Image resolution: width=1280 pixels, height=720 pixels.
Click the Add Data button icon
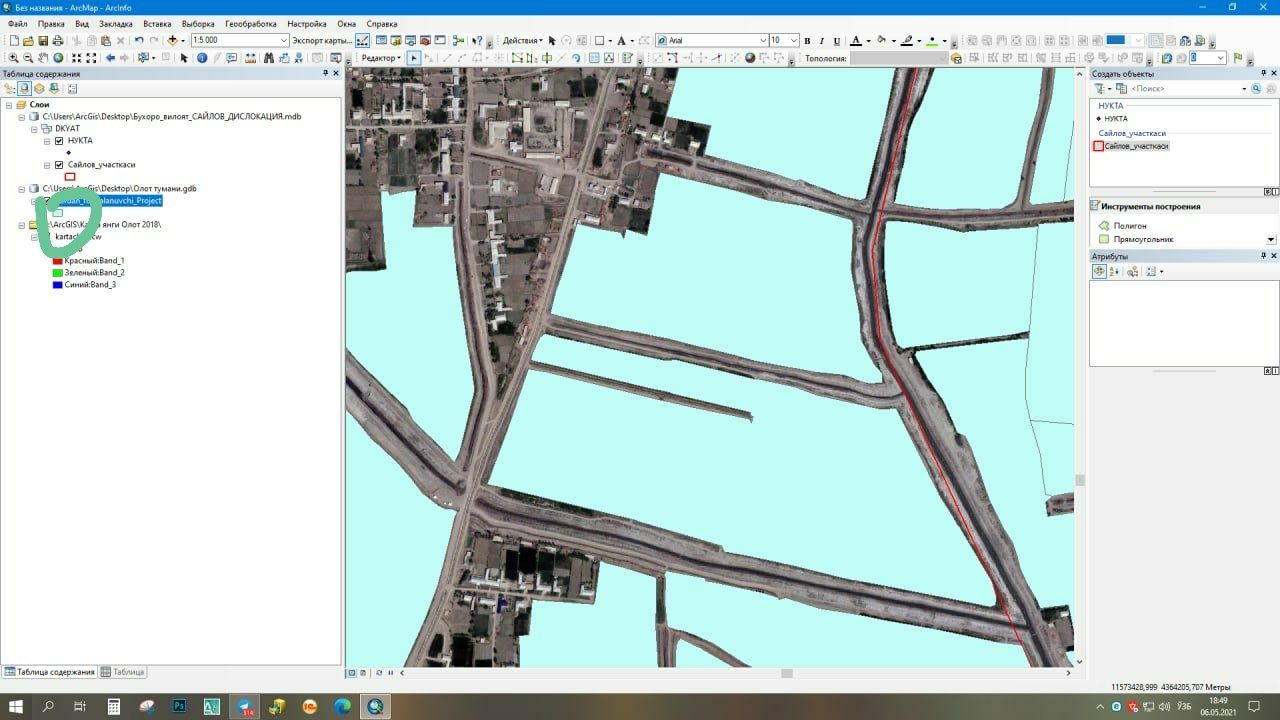174,41
